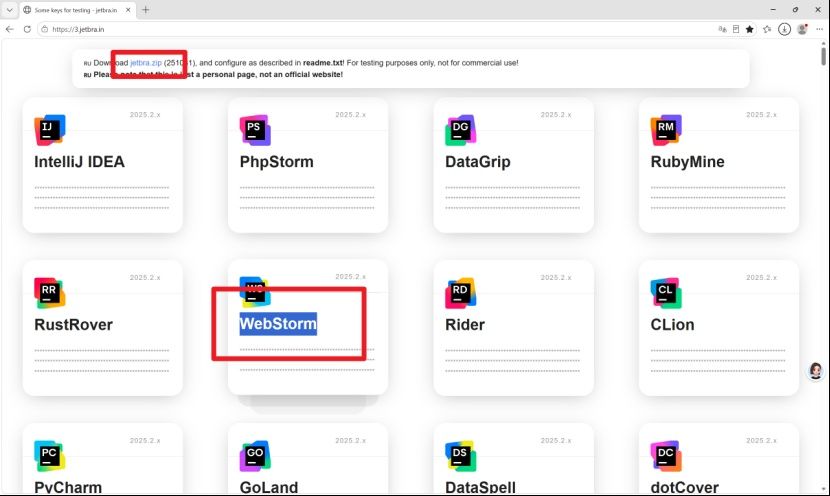
Task: Click the GoLand GO logo icon
Action: [255, 456]
